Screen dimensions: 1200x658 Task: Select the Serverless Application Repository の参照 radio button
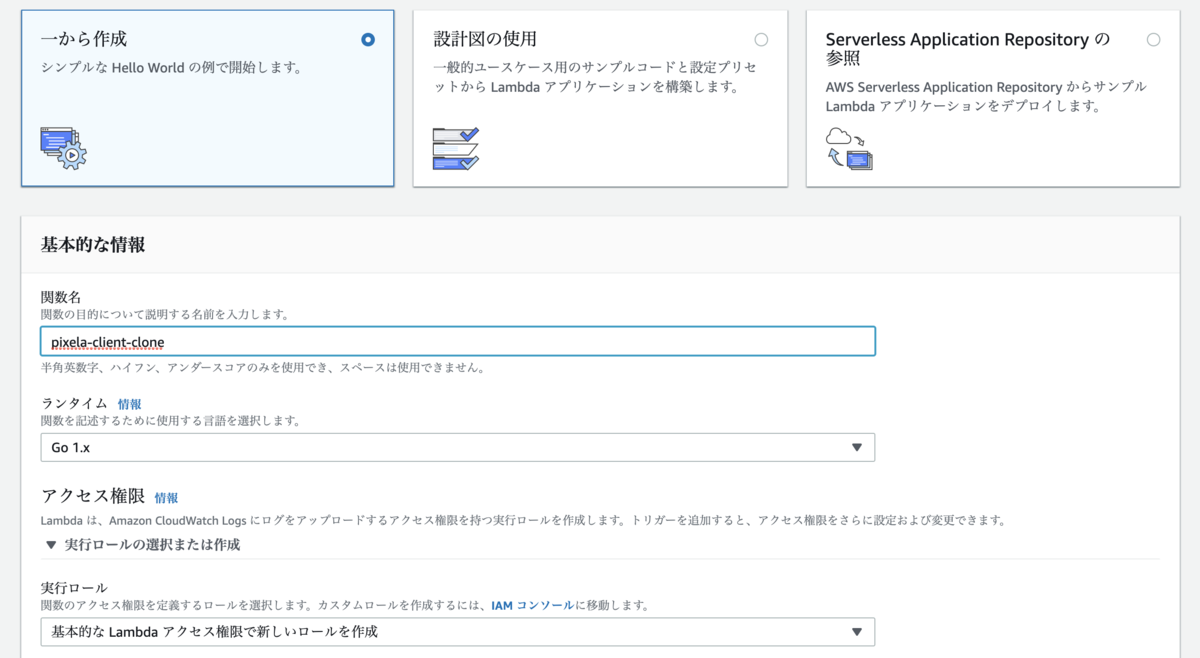point(1155,39)
